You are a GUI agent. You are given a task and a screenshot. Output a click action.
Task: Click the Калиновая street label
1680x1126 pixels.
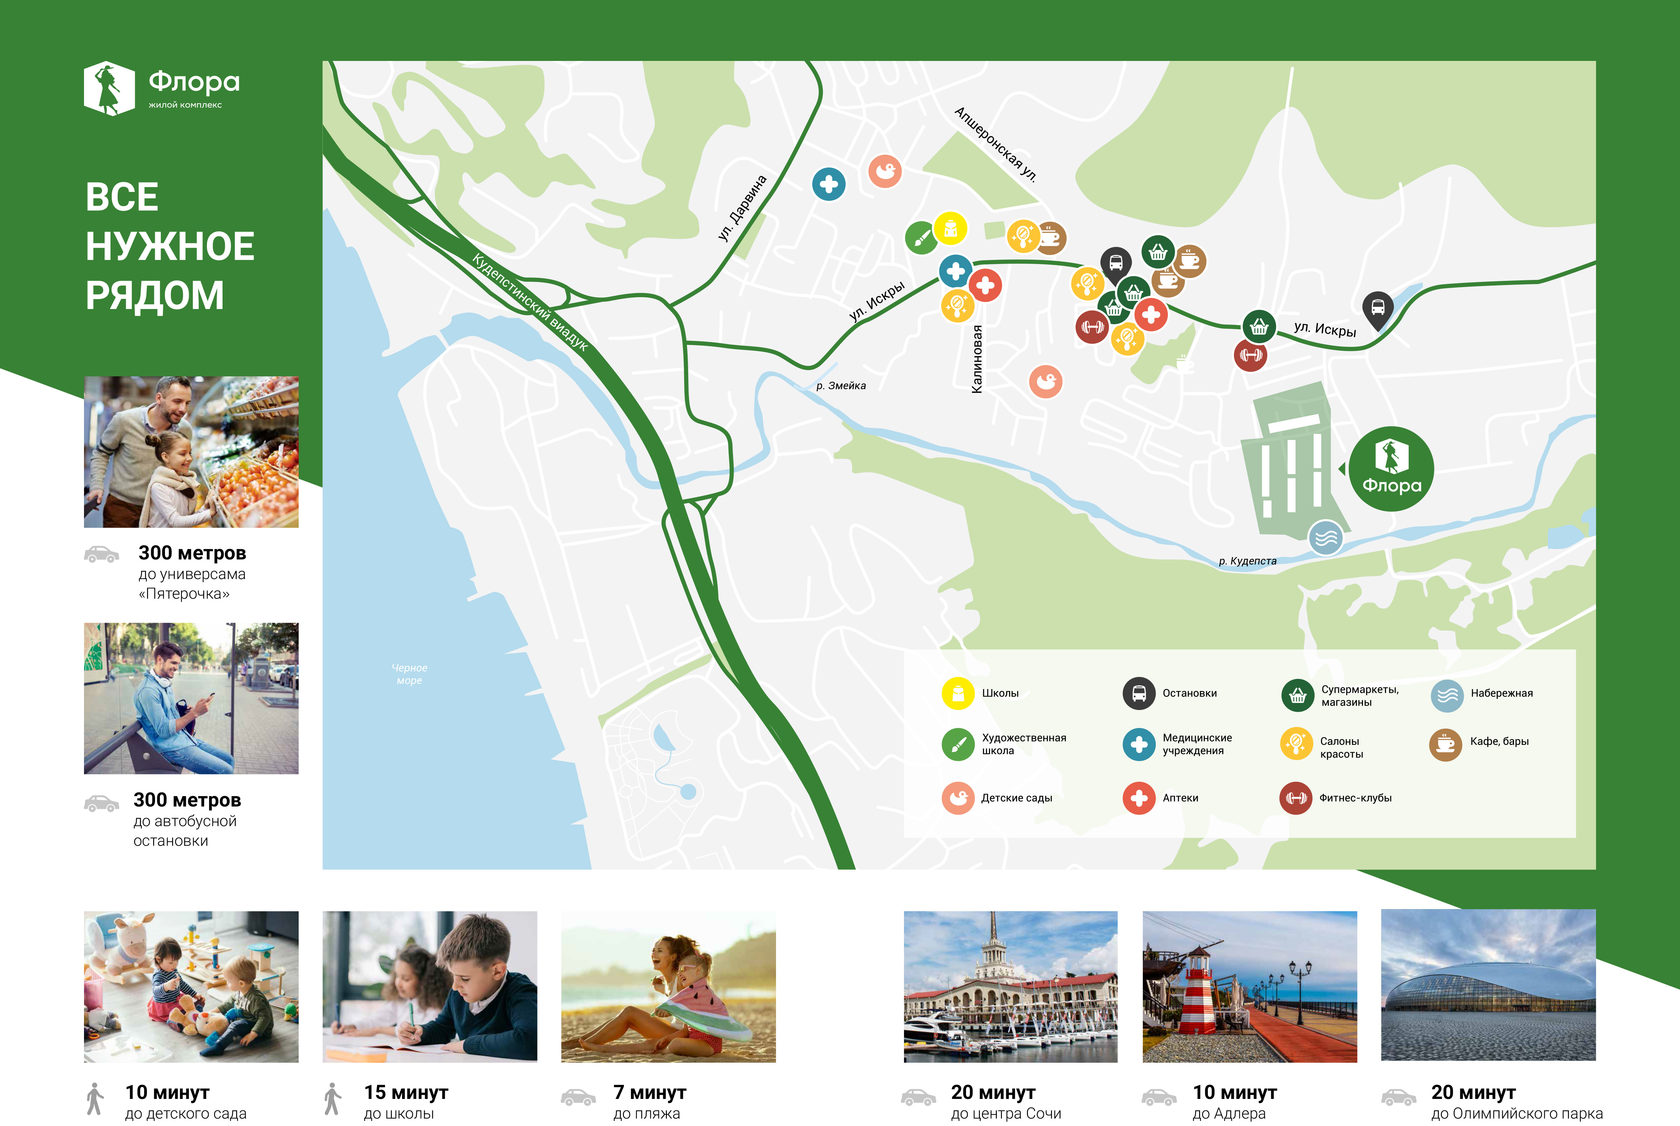977,358
